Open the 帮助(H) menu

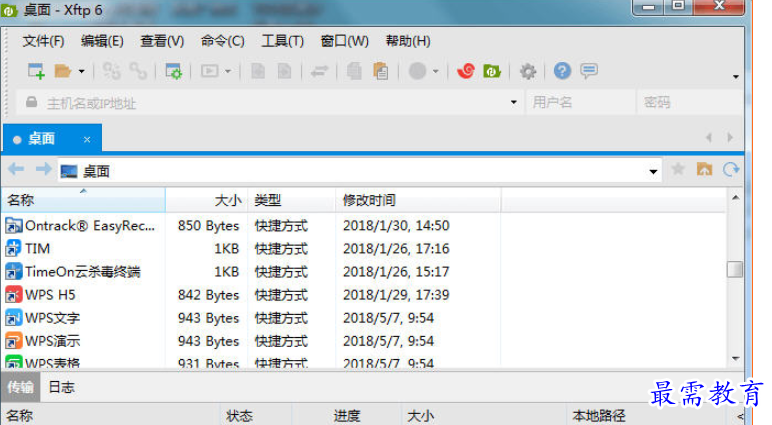pos(408,41)
